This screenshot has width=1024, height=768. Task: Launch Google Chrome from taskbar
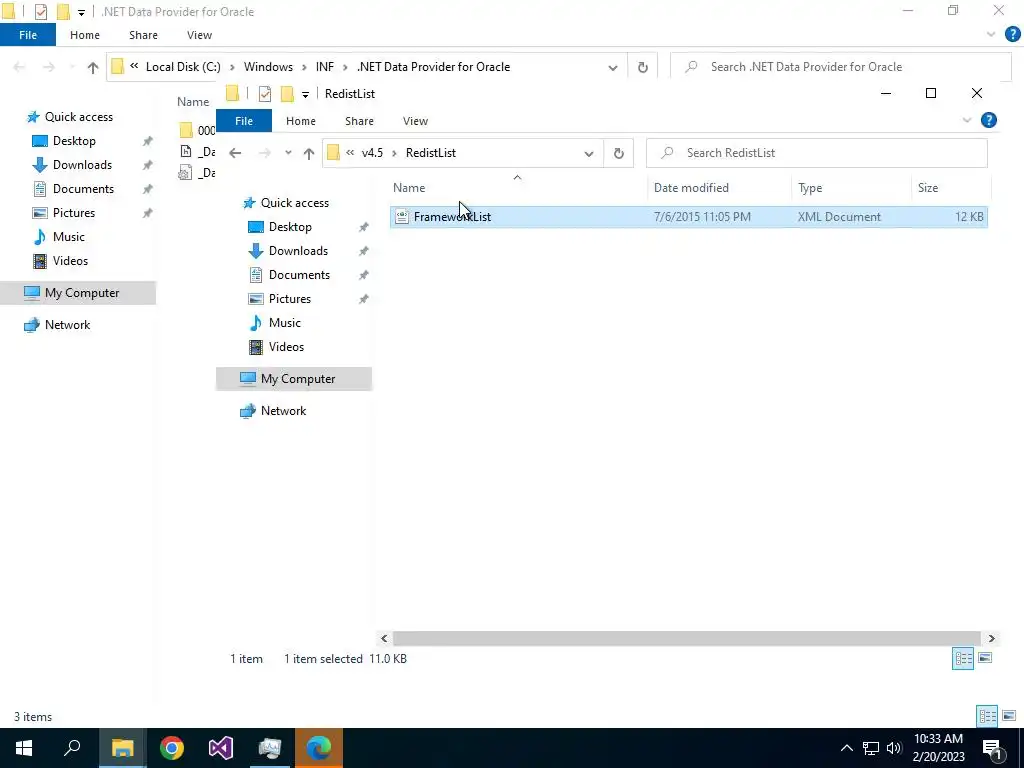point(172,748)
